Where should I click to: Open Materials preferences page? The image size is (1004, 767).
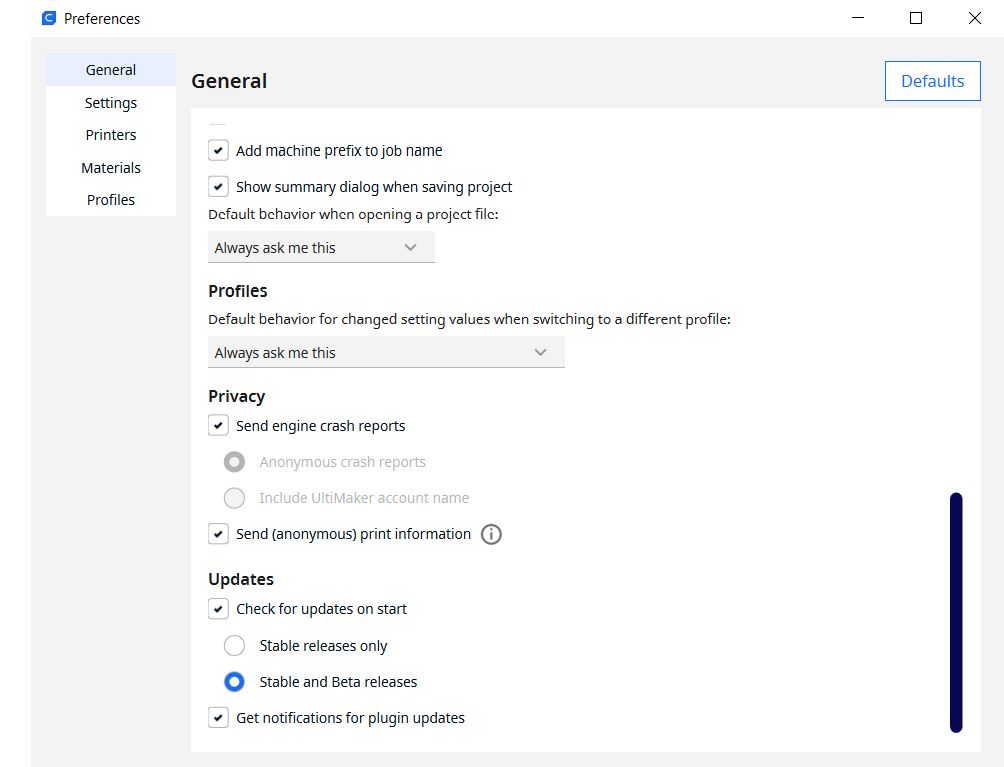[x=111, y=168]
